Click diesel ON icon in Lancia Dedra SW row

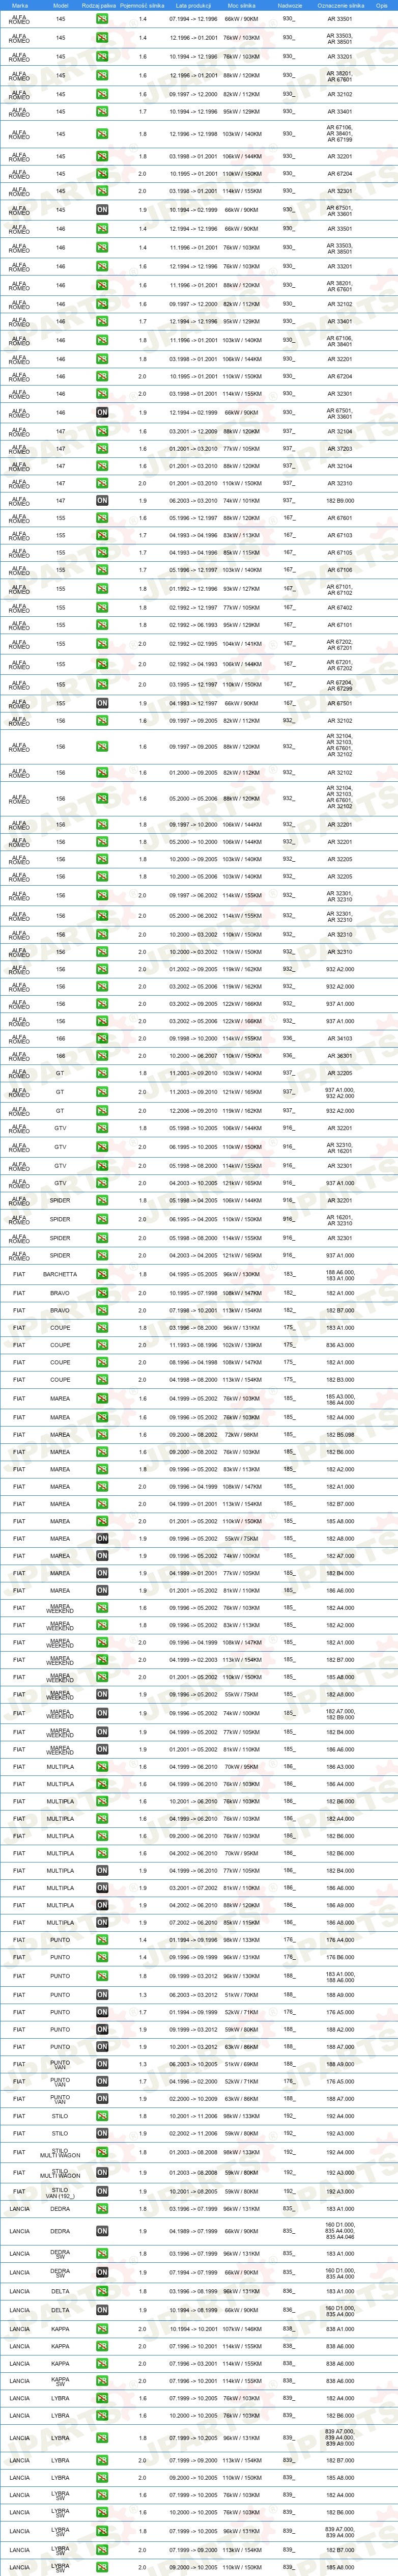click(x=102, y=2272)
